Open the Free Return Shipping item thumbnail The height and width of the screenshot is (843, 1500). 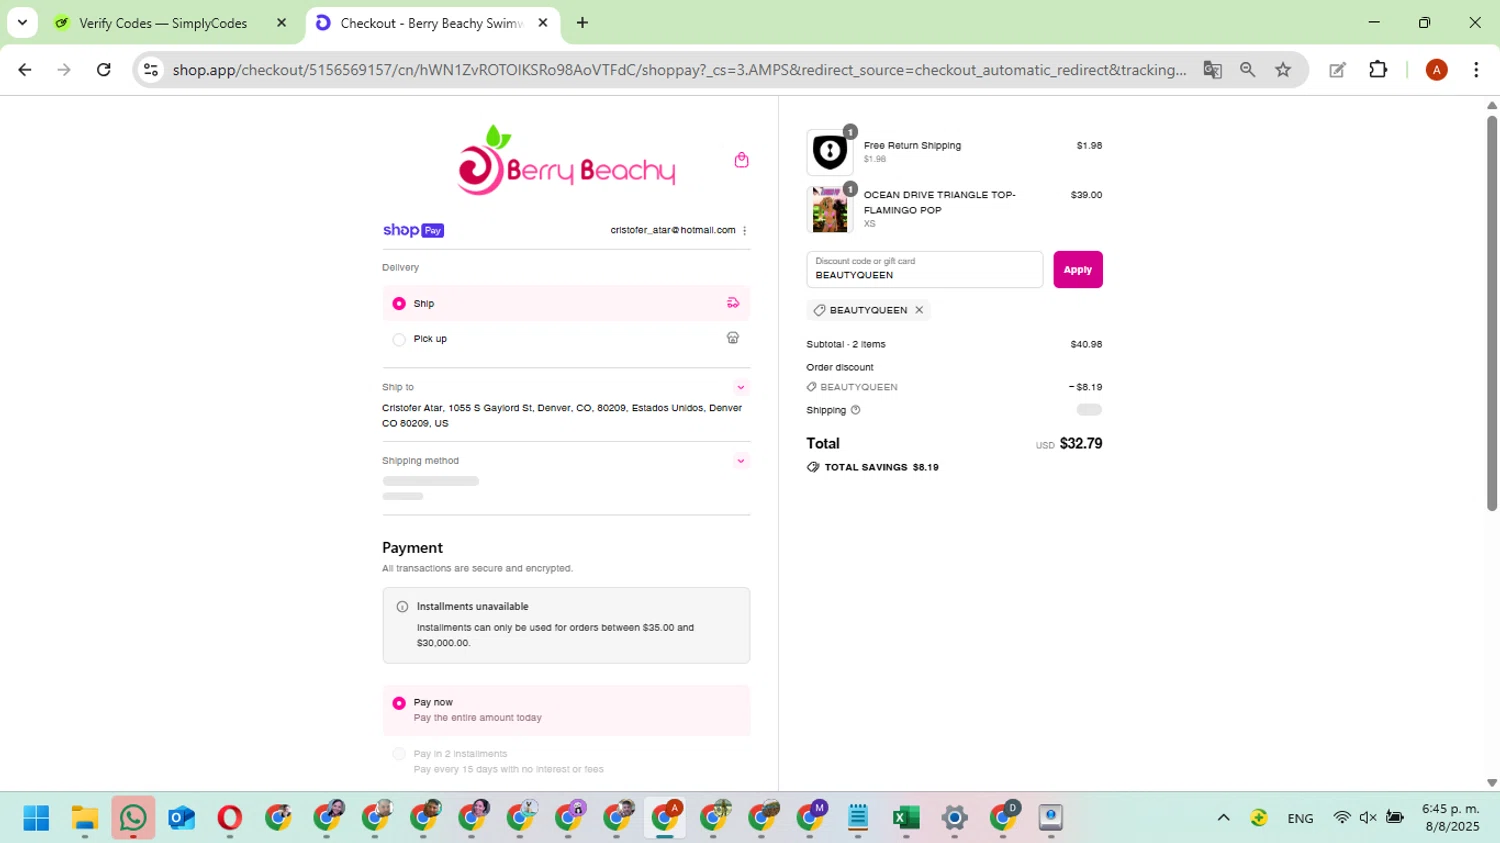829,152
